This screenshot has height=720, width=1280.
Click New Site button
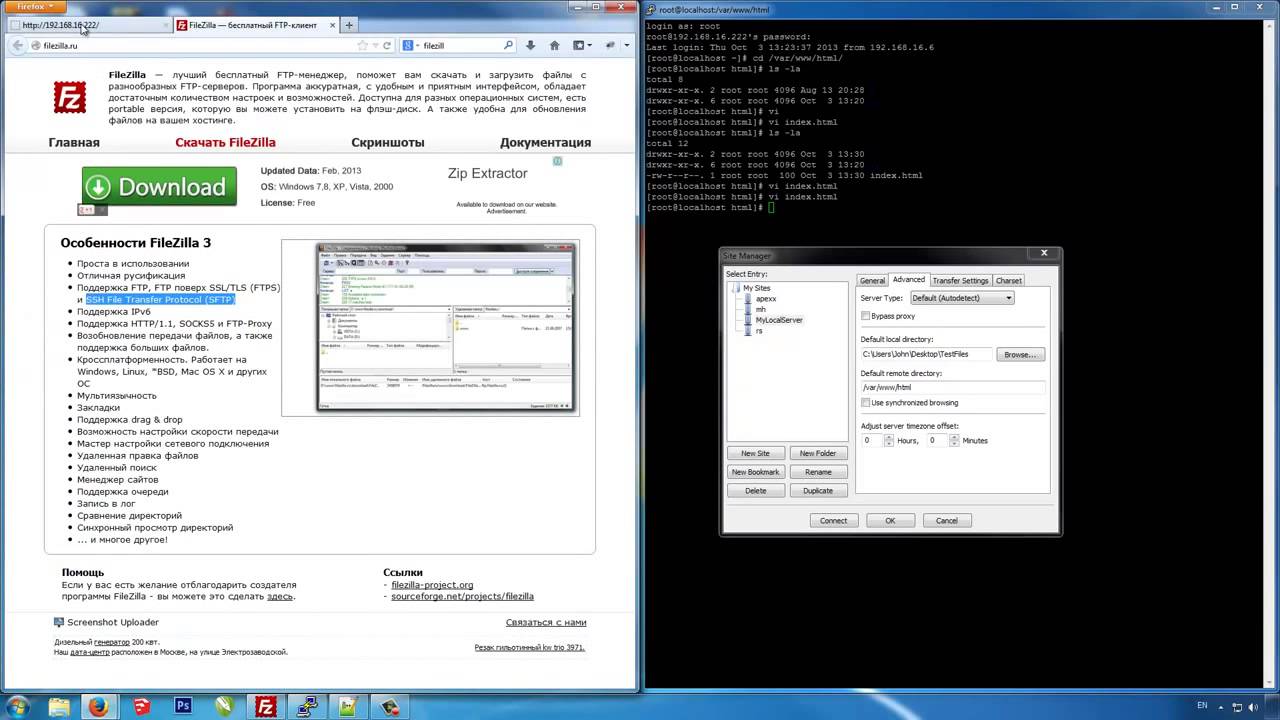tap(755, 453)
